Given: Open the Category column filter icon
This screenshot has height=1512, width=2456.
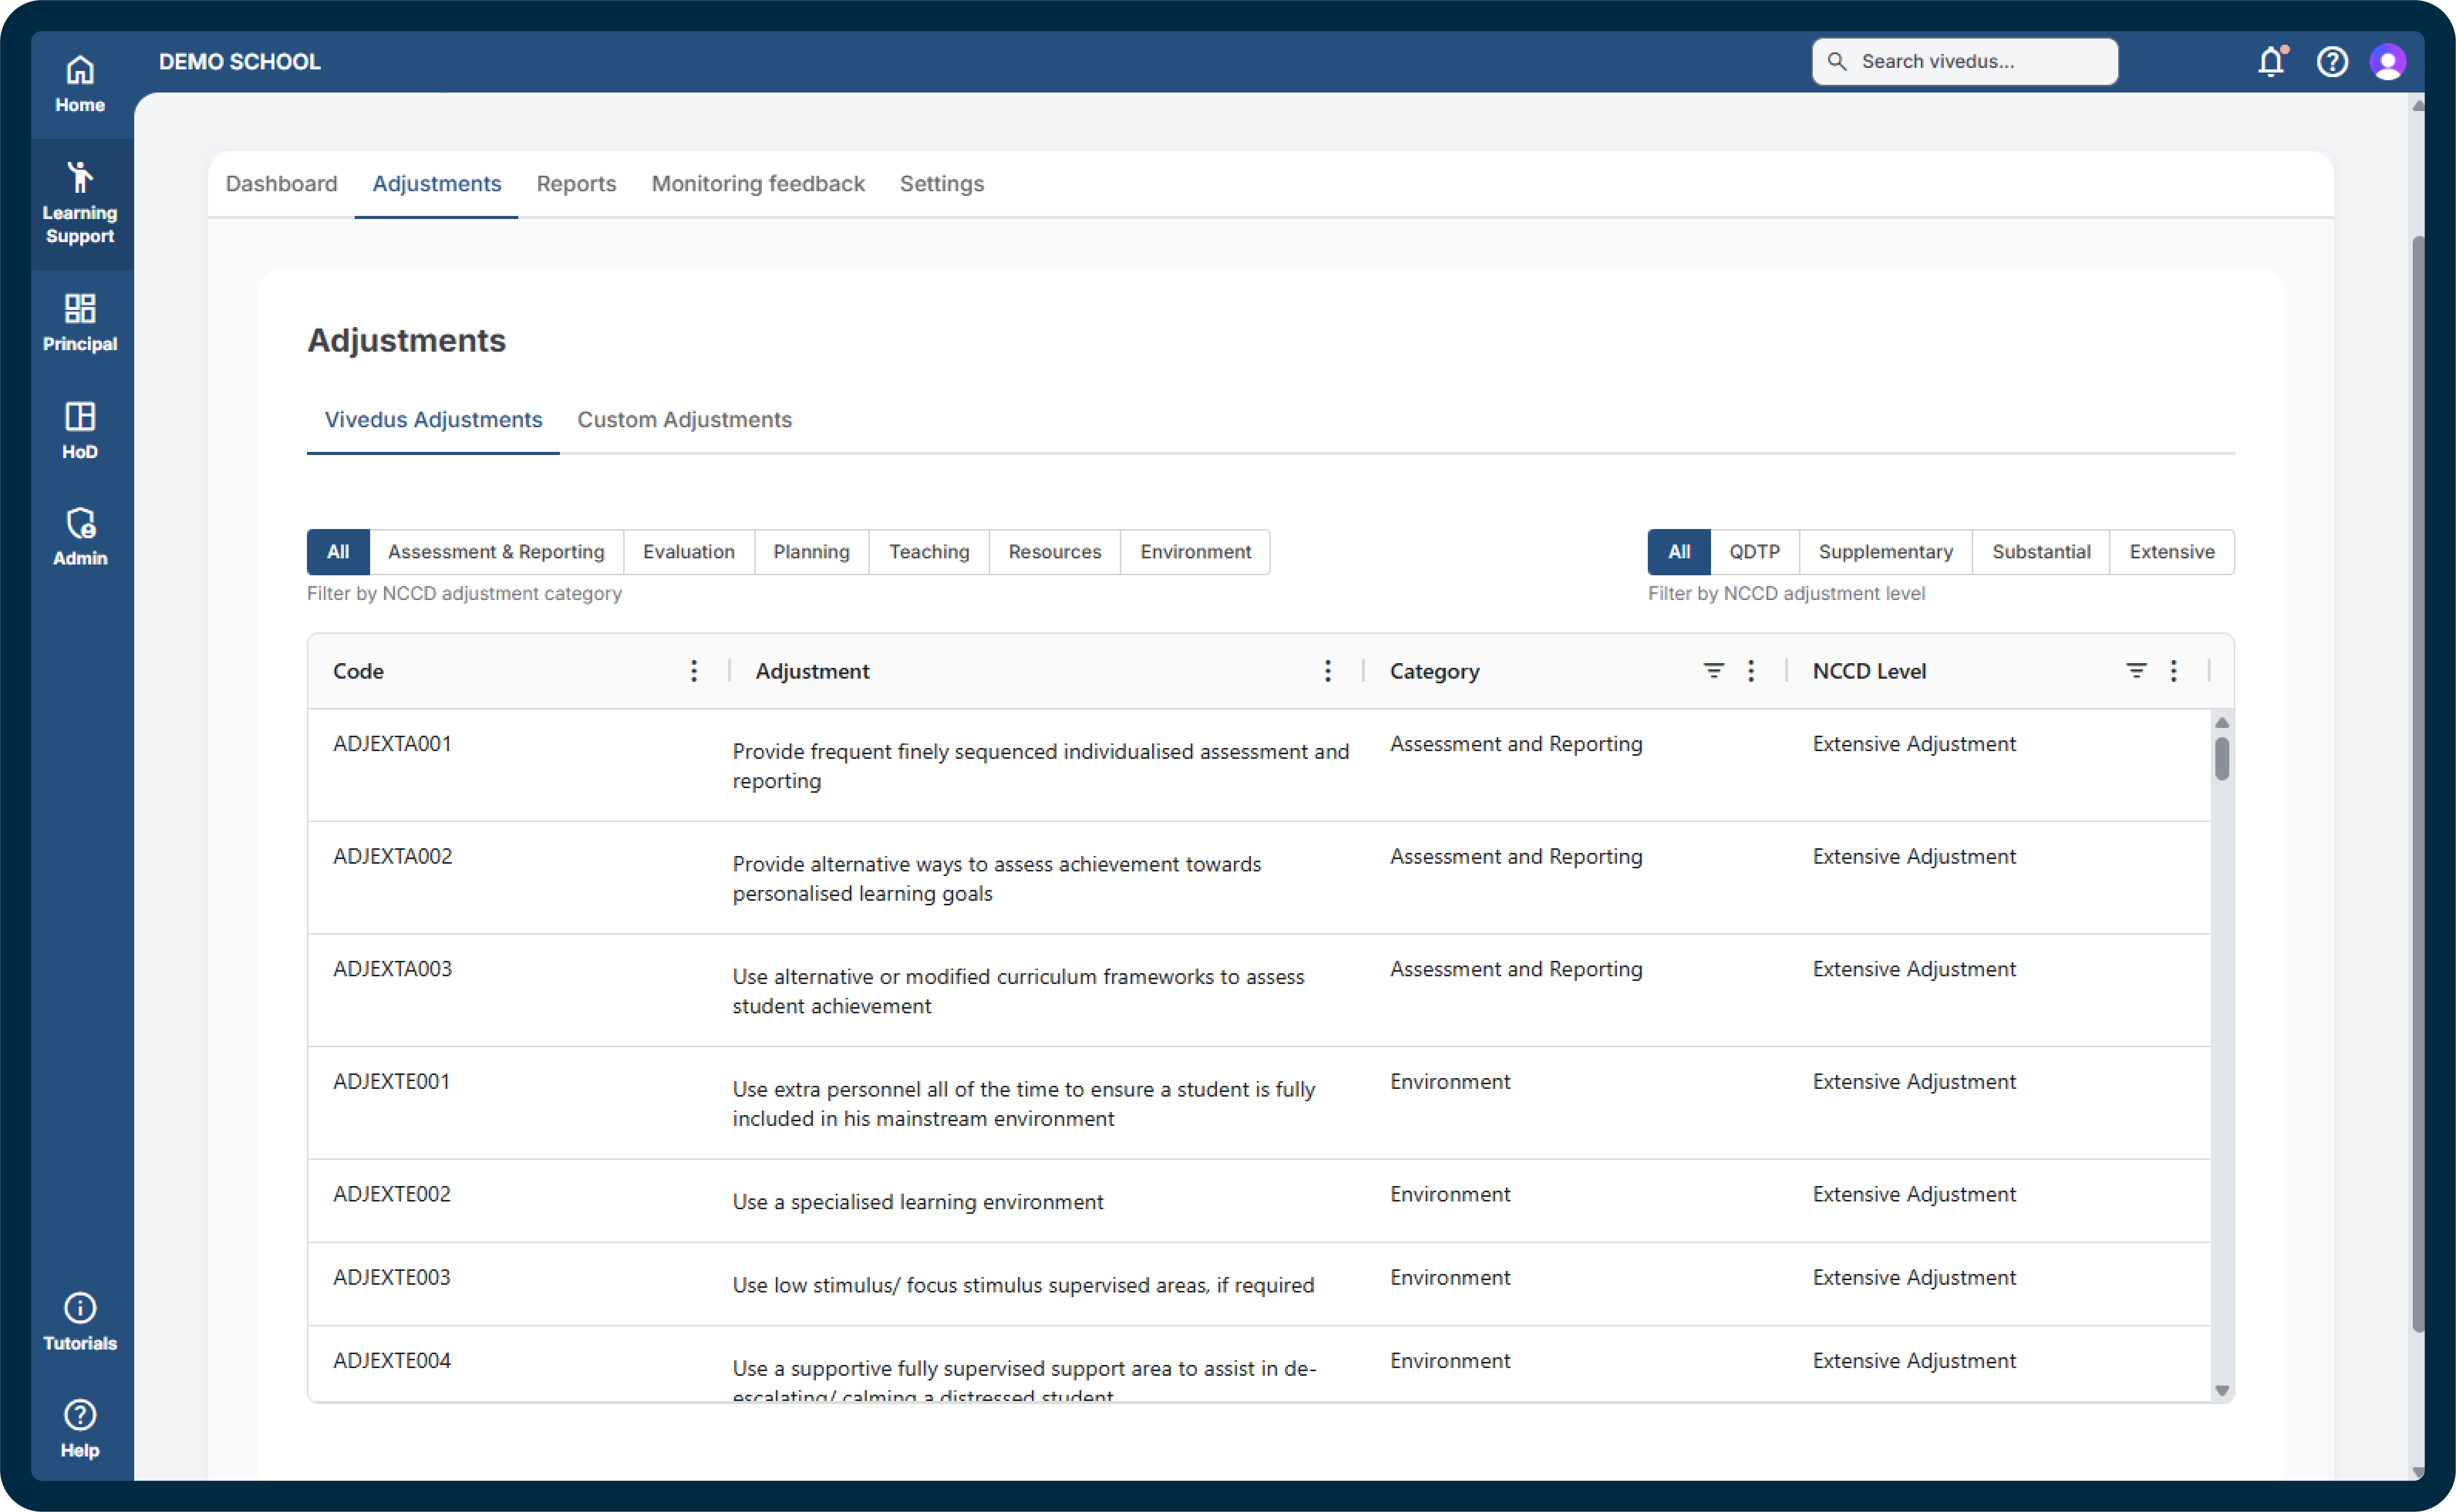Looking at the screenshot, I should point(1713,671).
